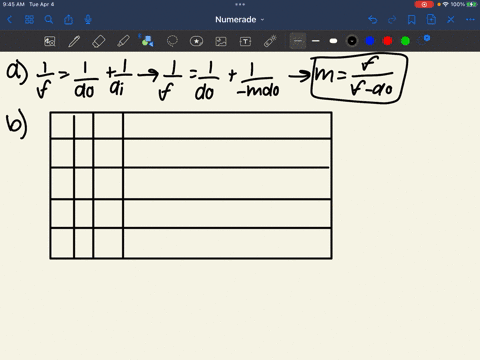
Task: Tap the battery status indicator
Action: point(471,4)
